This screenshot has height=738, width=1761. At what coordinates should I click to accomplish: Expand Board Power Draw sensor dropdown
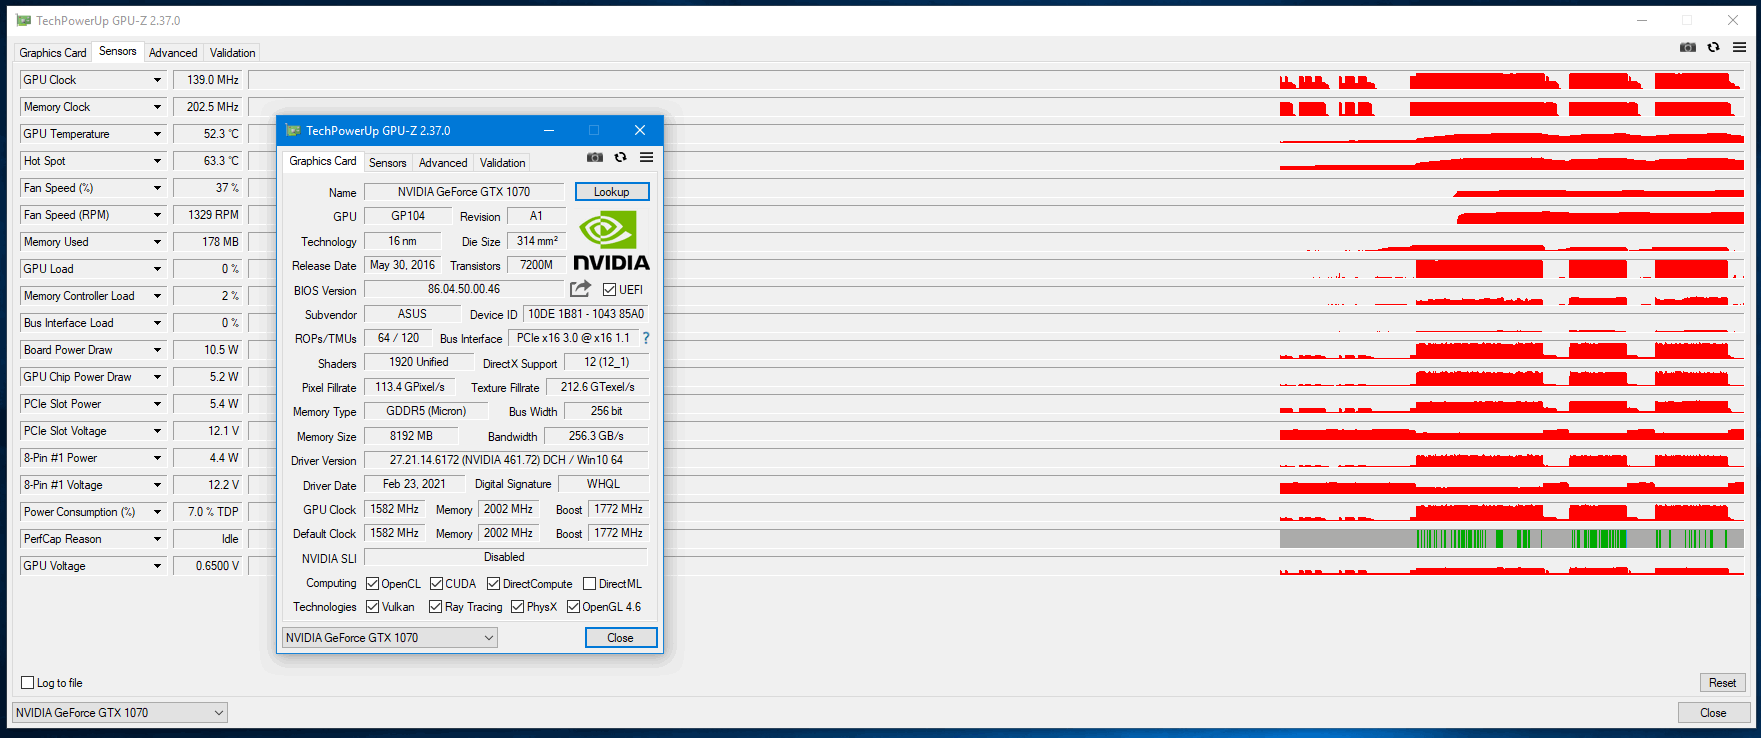(157, 350)
